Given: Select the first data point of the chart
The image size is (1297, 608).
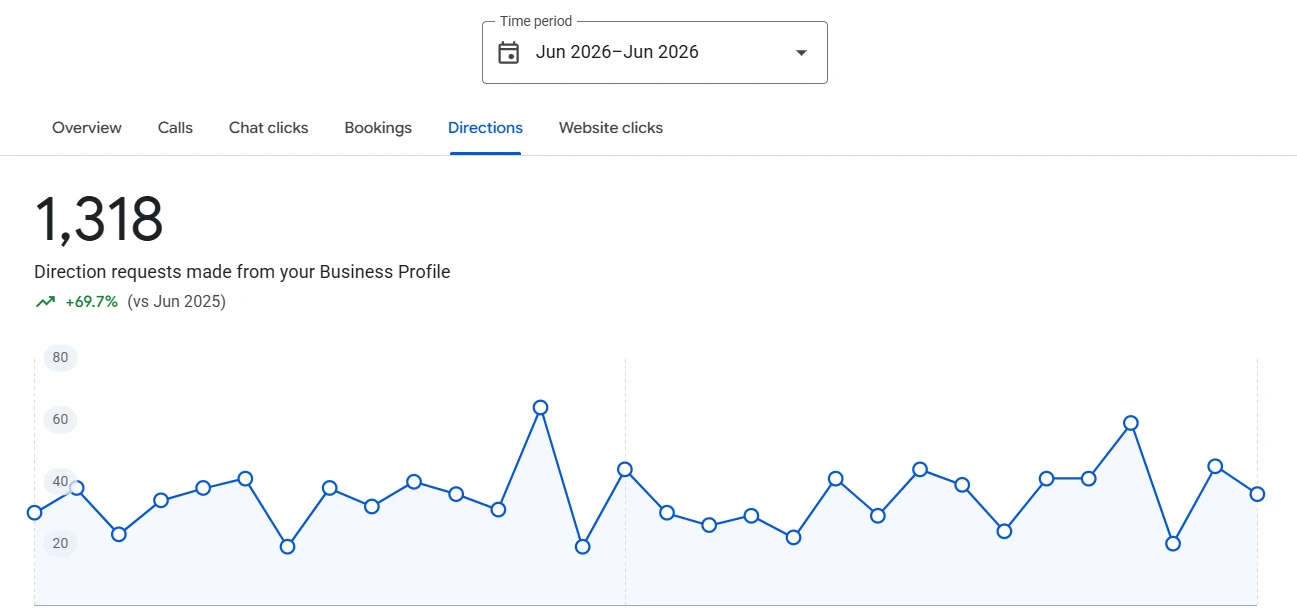Looking at the screenshot, I should pos(35,513).
